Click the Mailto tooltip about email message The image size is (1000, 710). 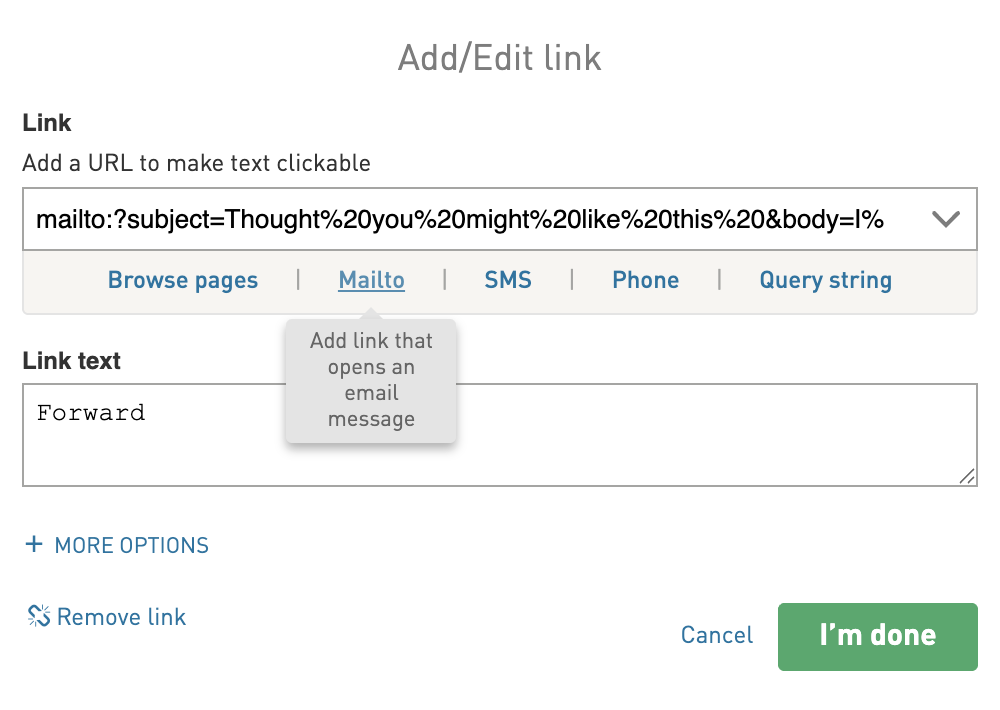[371, 380]
